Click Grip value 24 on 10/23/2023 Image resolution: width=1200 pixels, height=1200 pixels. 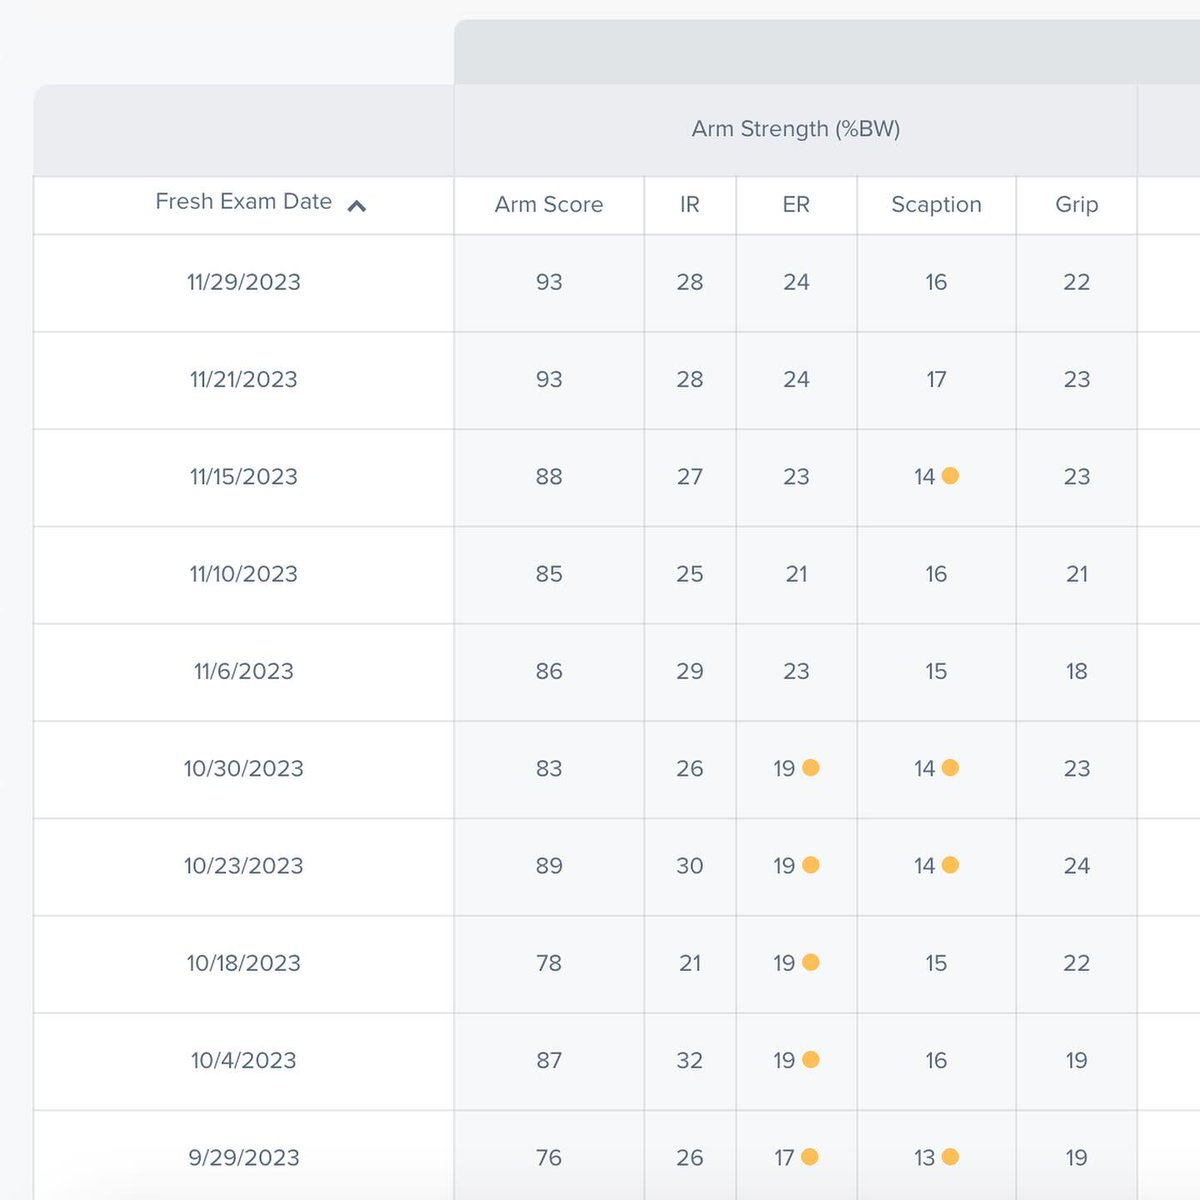coord(1077,866)
